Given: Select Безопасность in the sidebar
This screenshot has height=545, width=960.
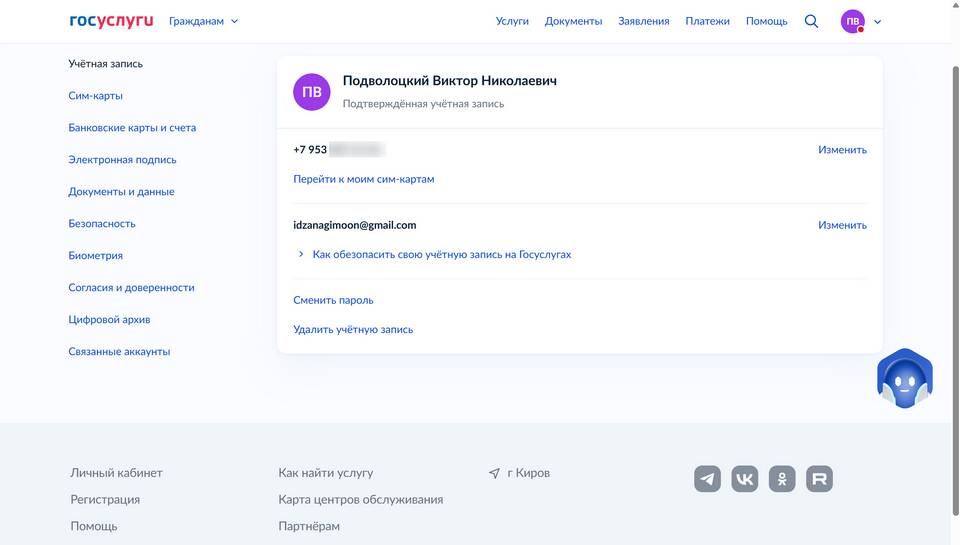Looking at the screenshot, I should point(102,224).
